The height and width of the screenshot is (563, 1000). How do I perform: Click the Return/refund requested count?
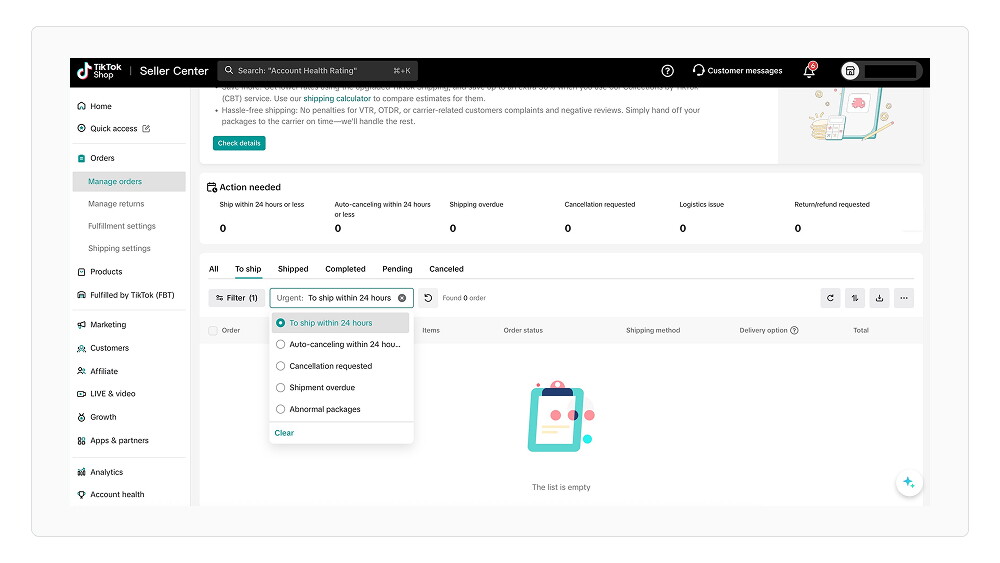point(798,228)
